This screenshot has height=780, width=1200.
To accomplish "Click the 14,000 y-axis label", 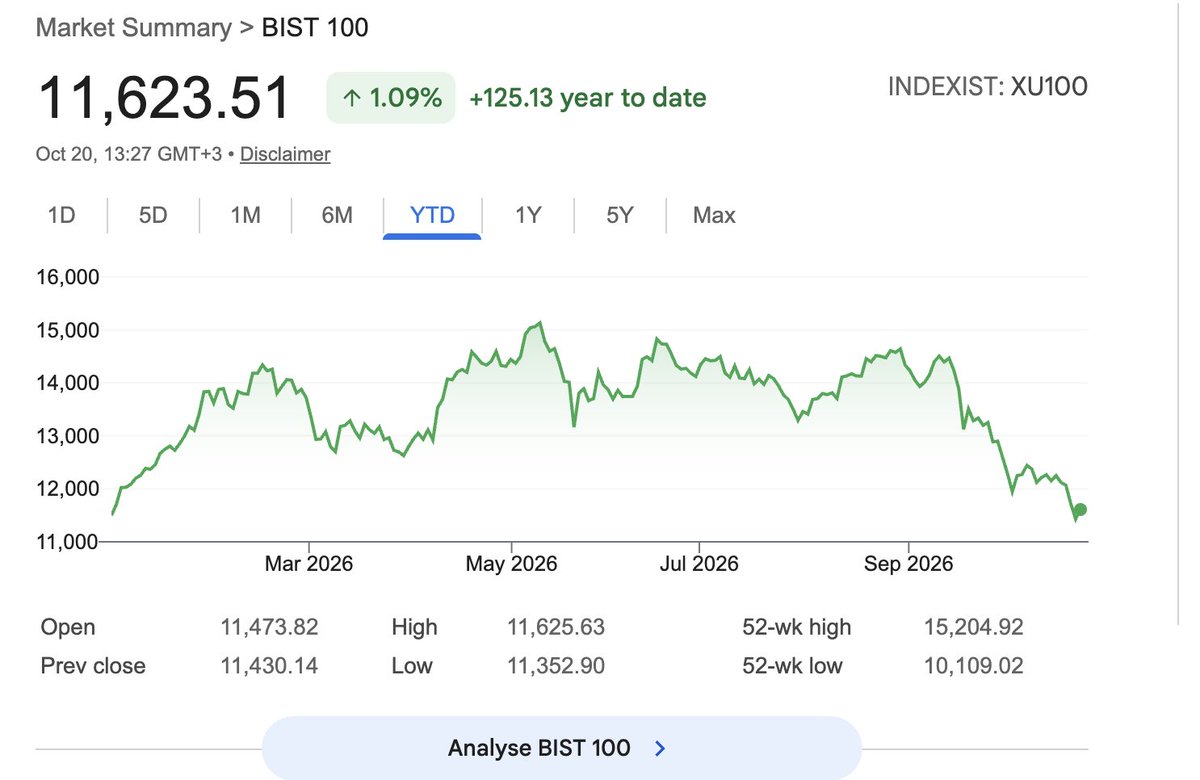I will (x=68, y=383).
